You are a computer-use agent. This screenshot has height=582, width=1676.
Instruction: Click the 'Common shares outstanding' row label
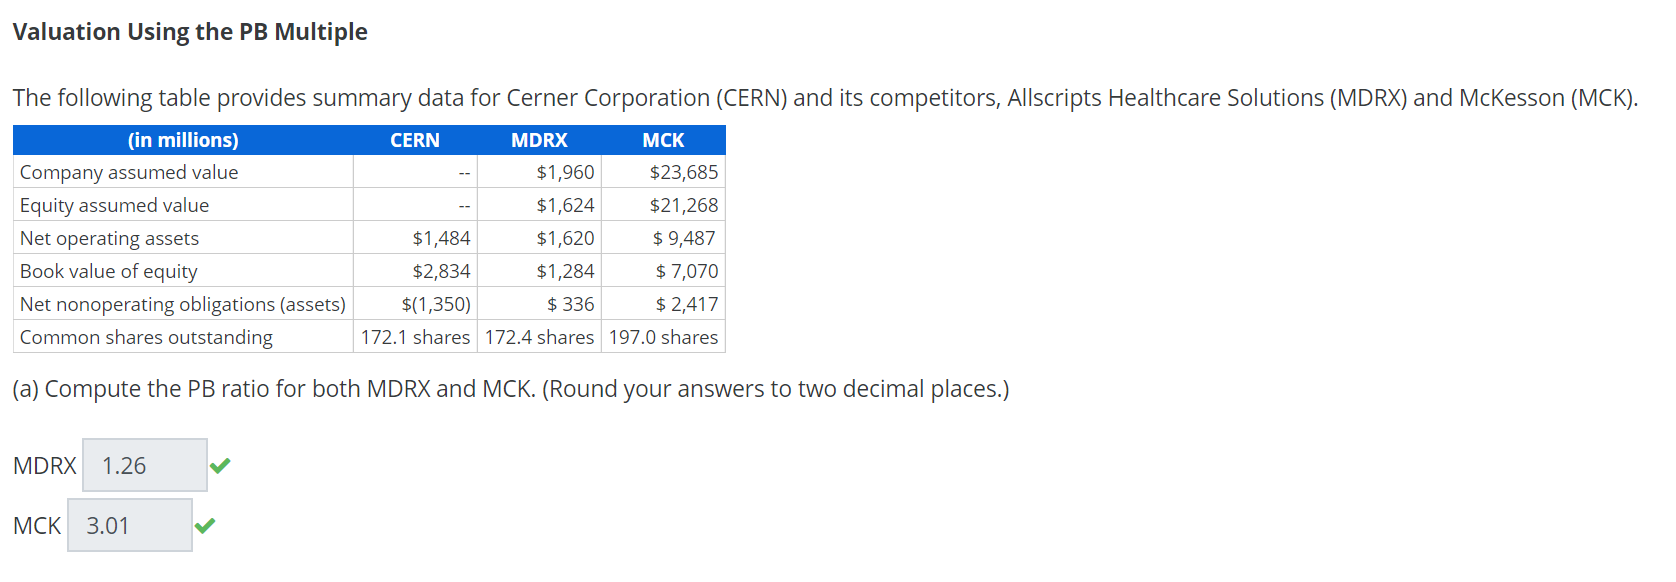pos(145,337)
